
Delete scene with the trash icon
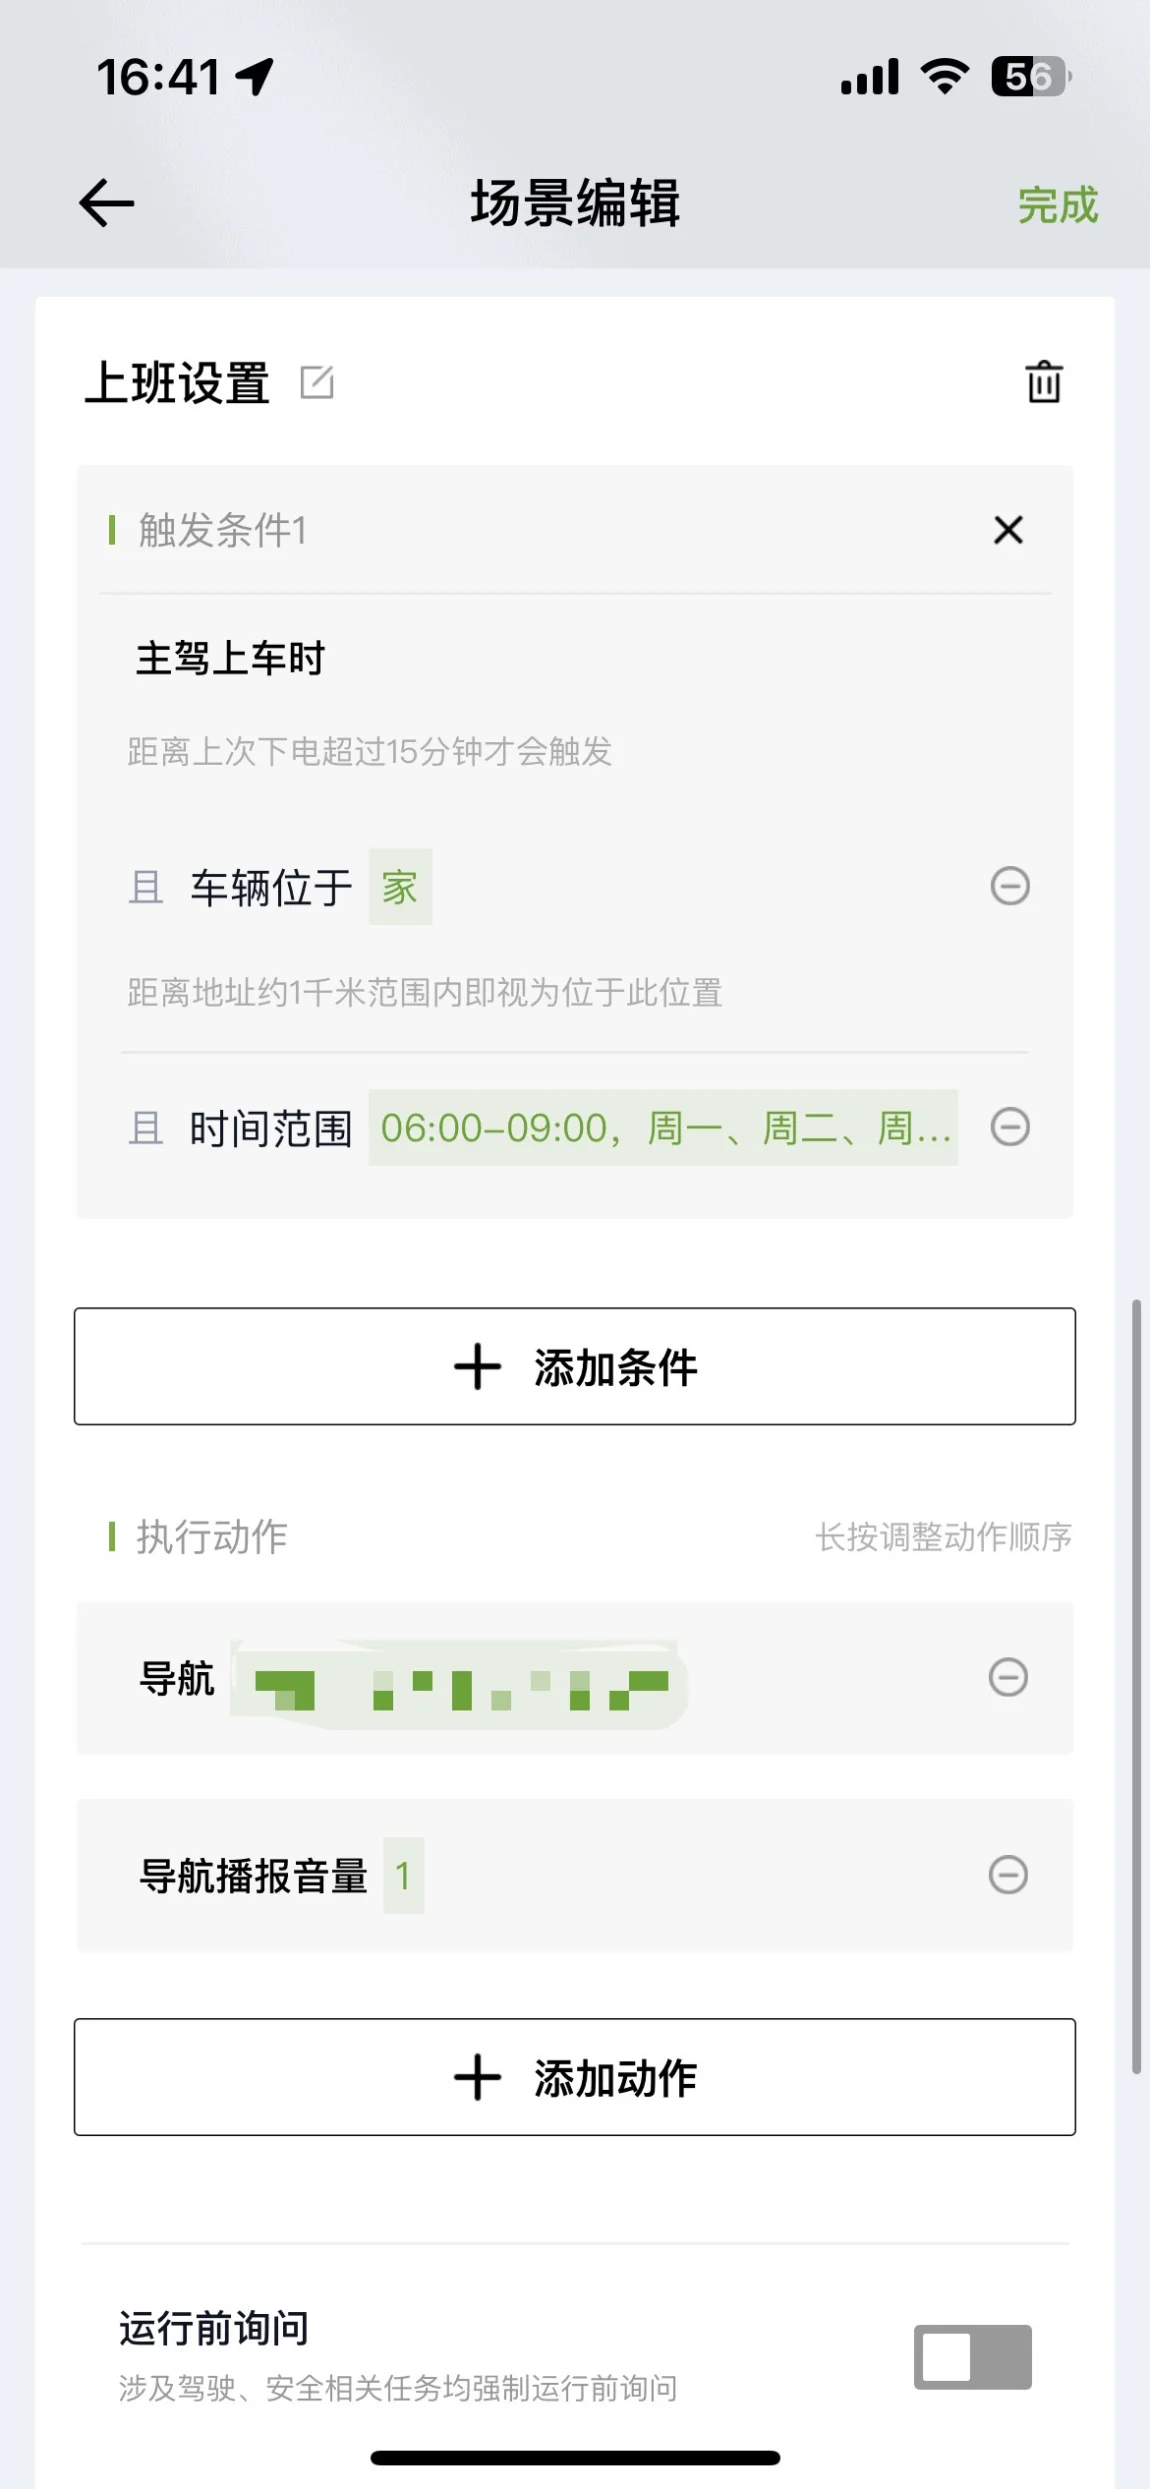(1044, 382)
